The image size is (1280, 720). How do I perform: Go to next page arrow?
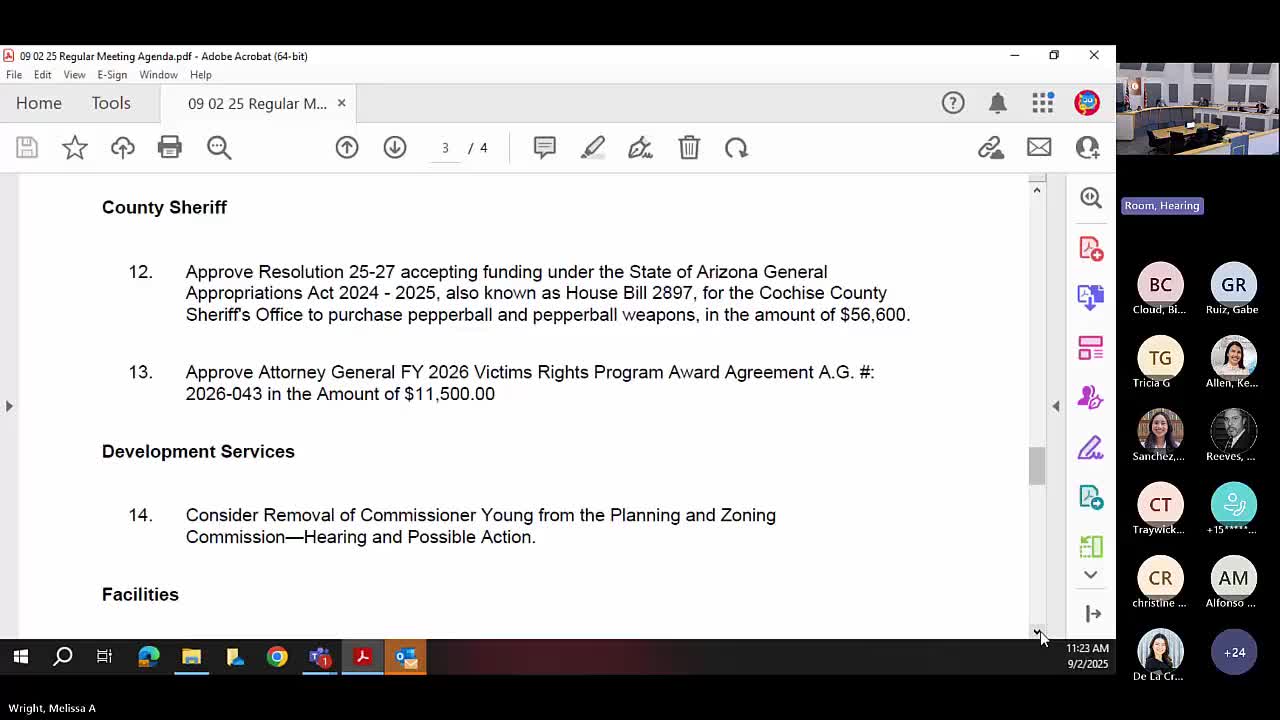(395, 148)
